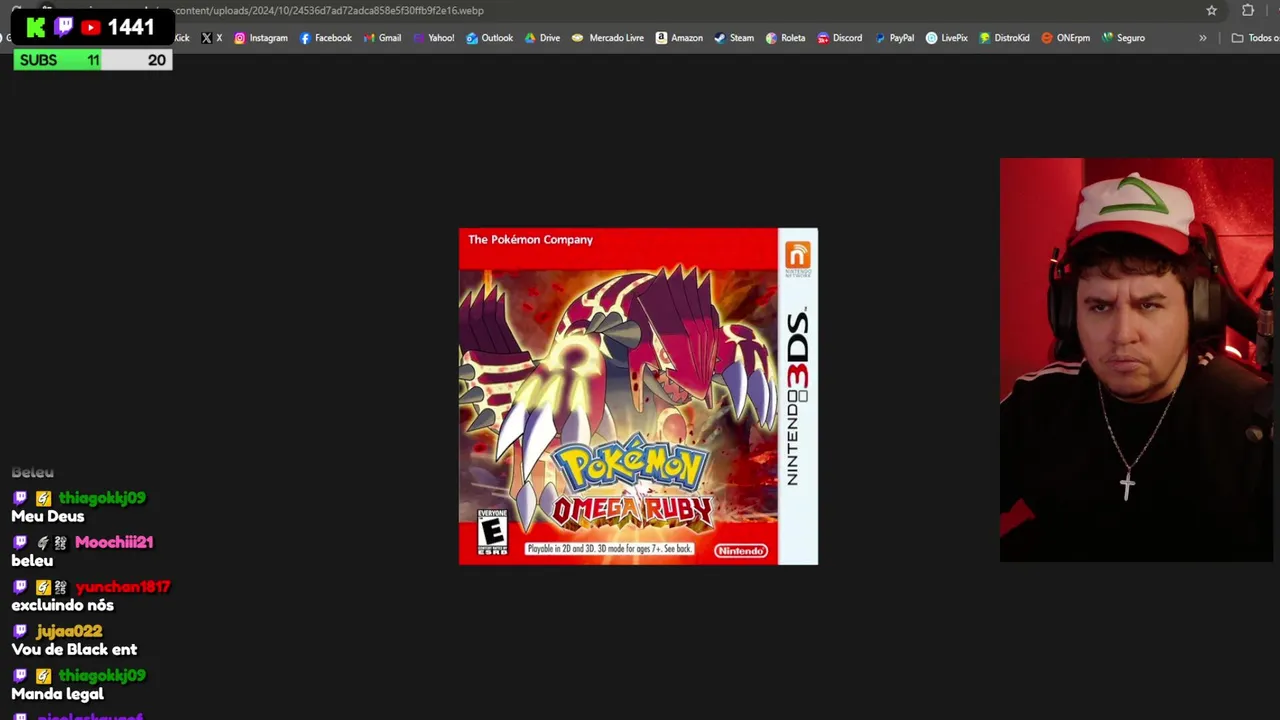Open the Roleta bookmark
The width and height of the screenshot is (1280, 720).
786,38
